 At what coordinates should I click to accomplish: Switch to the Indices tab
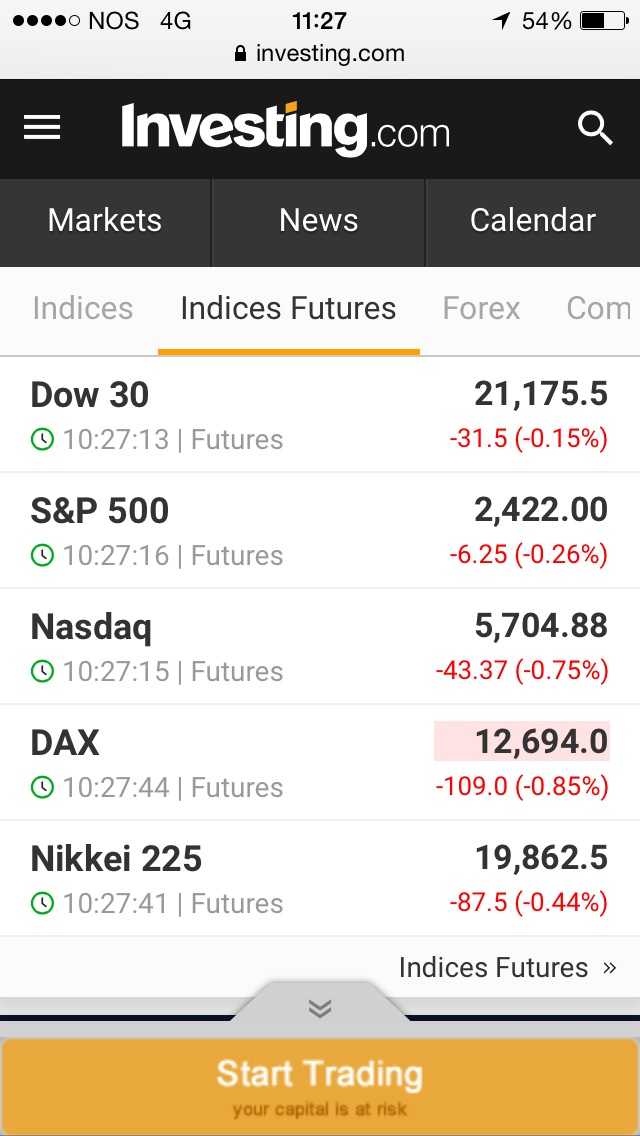click(x=82, y=309)
